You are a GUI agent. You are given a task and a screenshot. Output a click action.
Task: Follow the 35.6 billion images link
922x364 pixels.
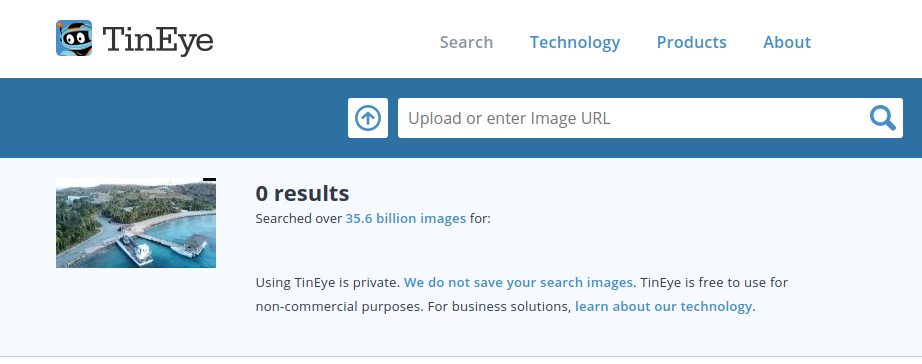(406, 219)
